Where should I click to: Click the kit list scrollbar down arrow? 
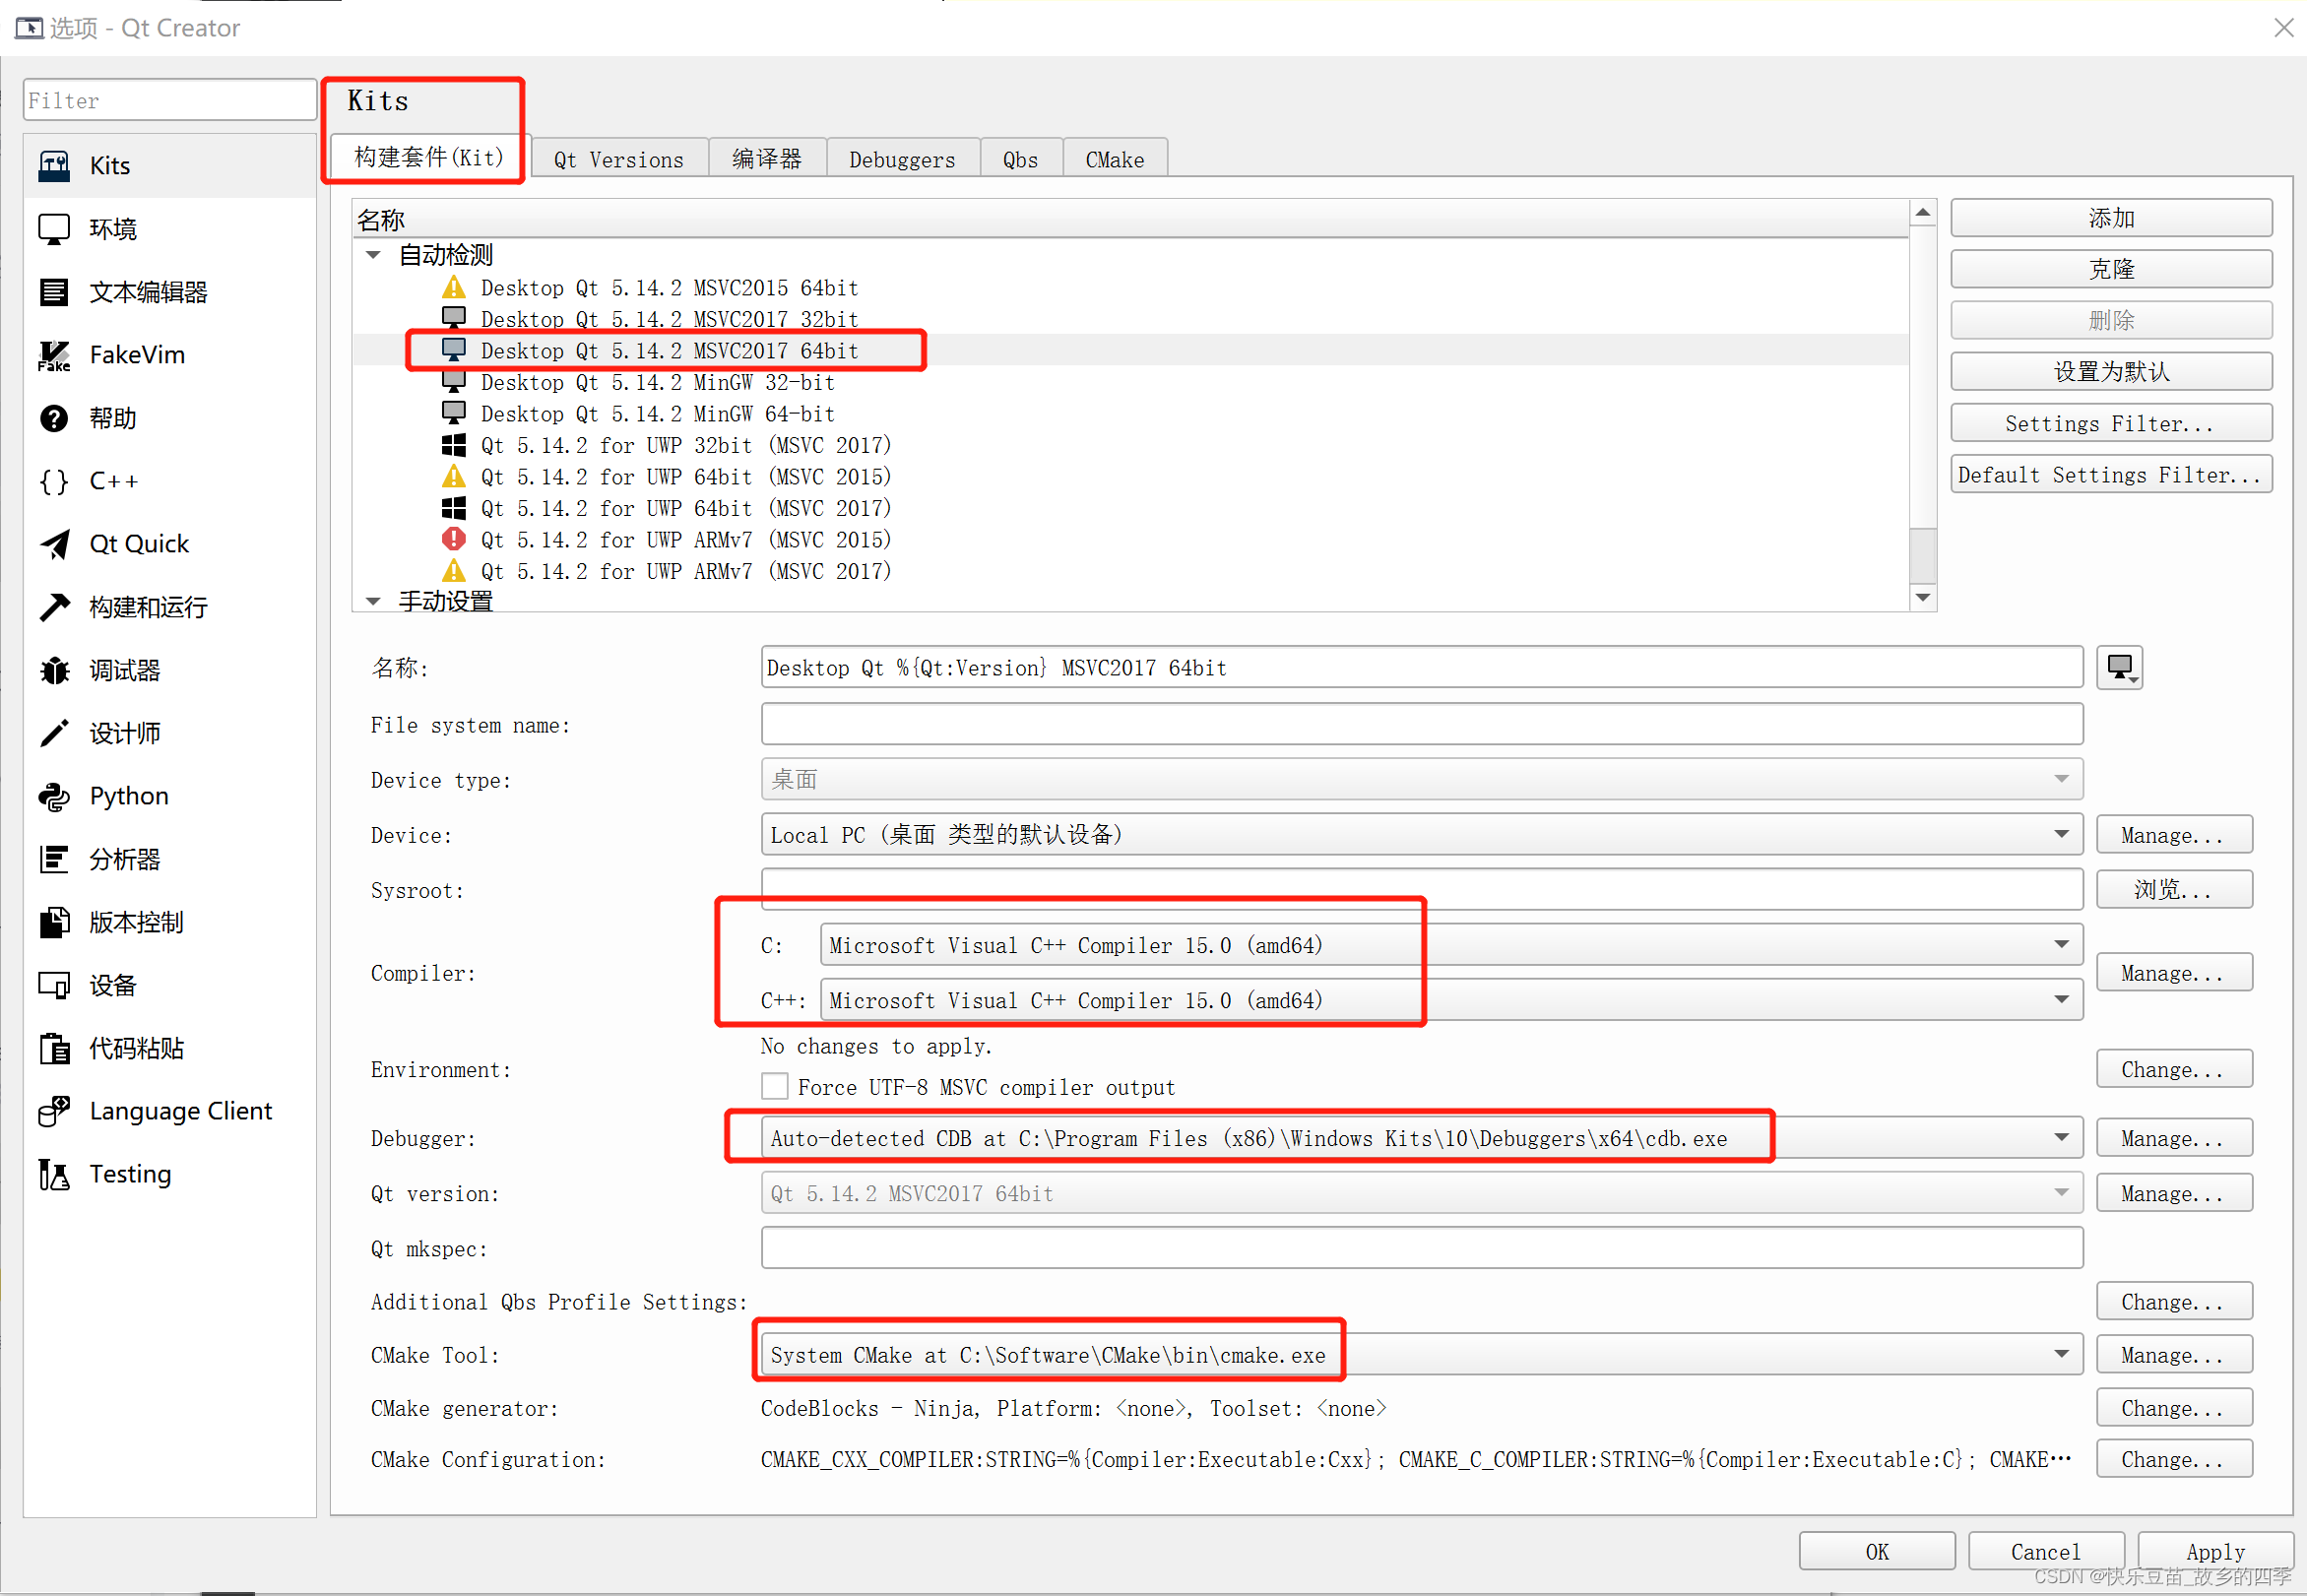1922,597
